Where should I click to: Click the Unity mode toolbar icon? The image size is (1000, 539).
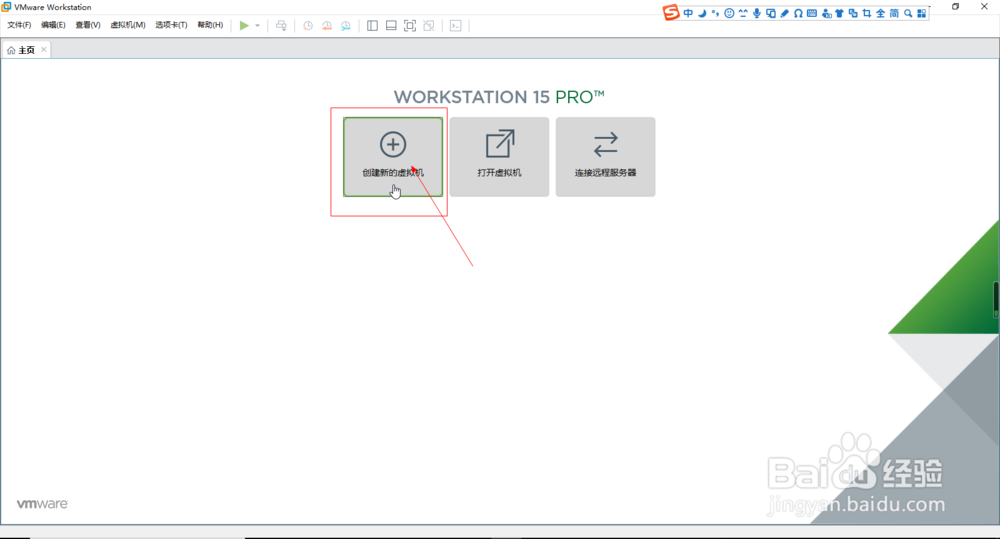[x=429, y=26]
